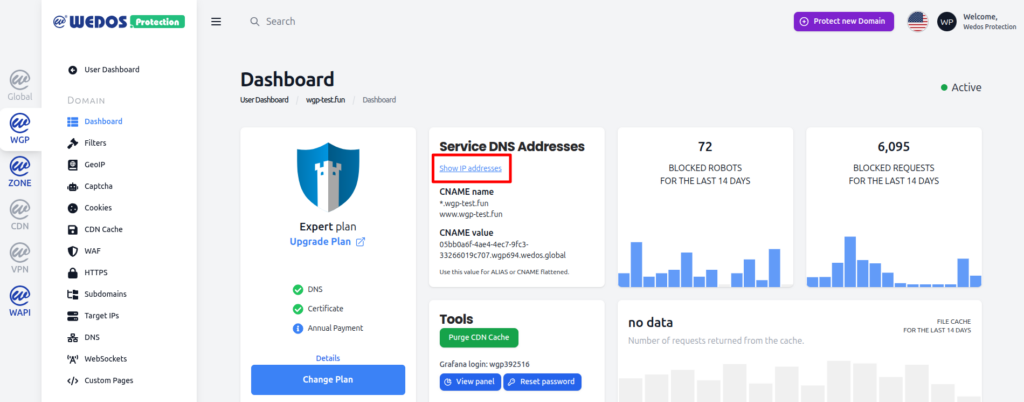The image size is (1024, 402).
Task: Click the www.wgp-test.fun CNAME name
Action: (x=471, y=213)
